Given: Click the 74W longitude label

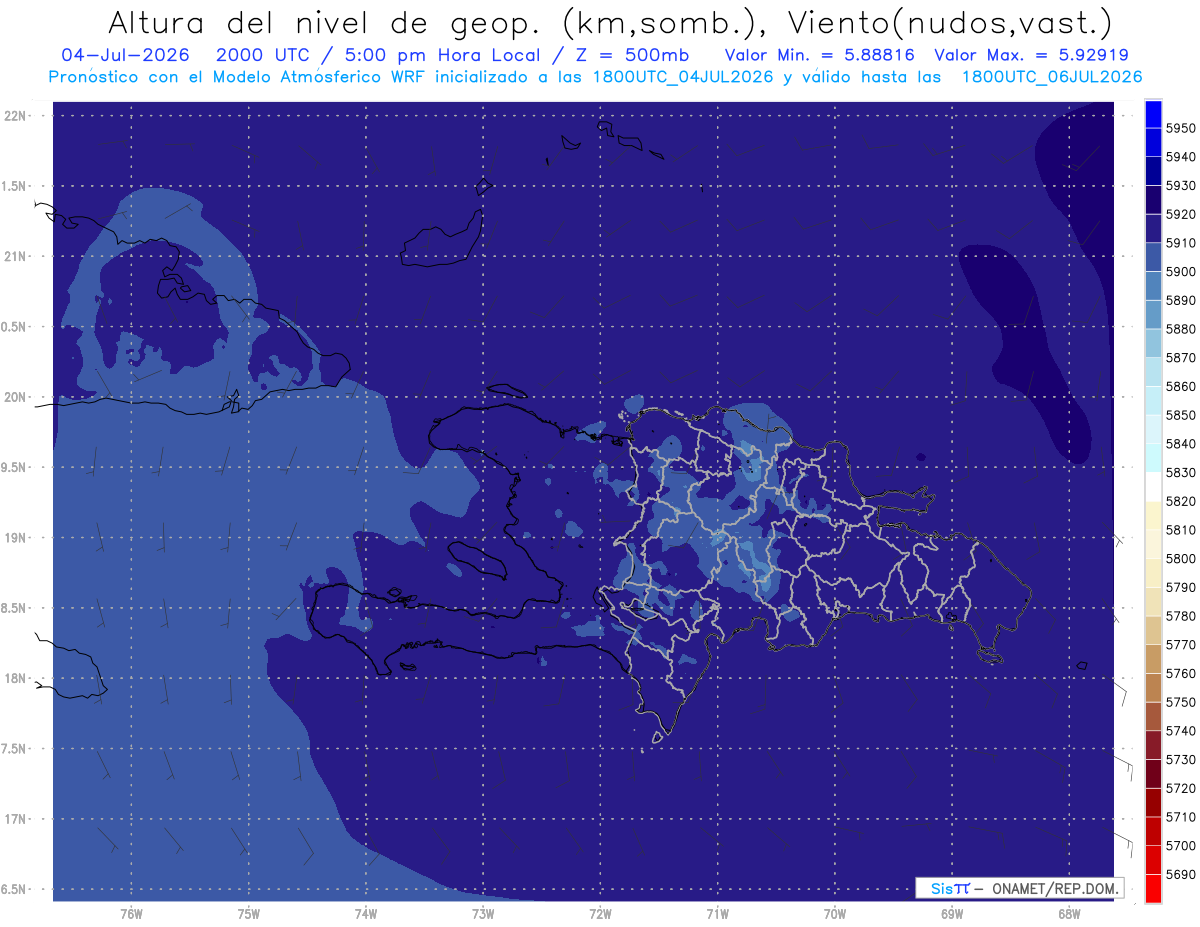Looking at the screenshot, I should 366,914.
